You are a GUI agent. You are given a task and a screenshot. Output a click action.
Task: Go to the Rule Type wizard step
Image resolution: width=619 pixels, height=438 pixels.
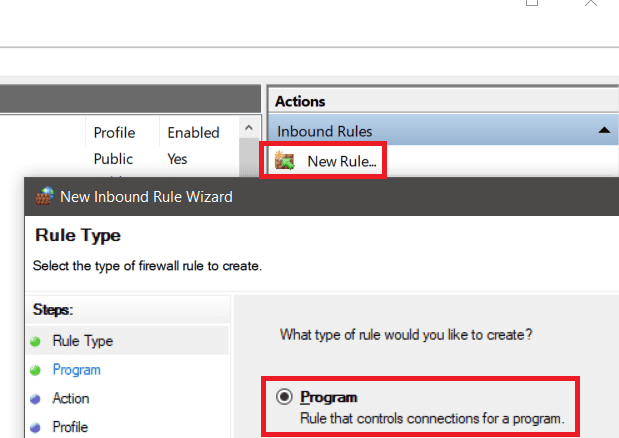83,341
